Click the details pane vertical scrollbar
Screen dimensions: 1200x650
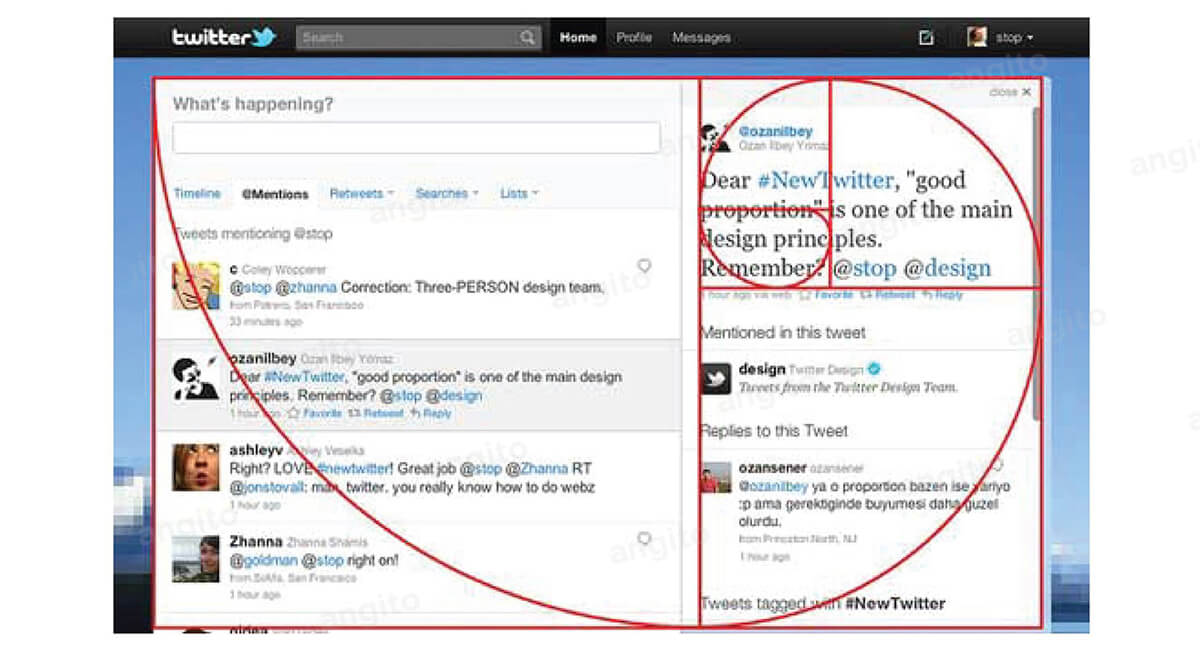point(1035,263)
